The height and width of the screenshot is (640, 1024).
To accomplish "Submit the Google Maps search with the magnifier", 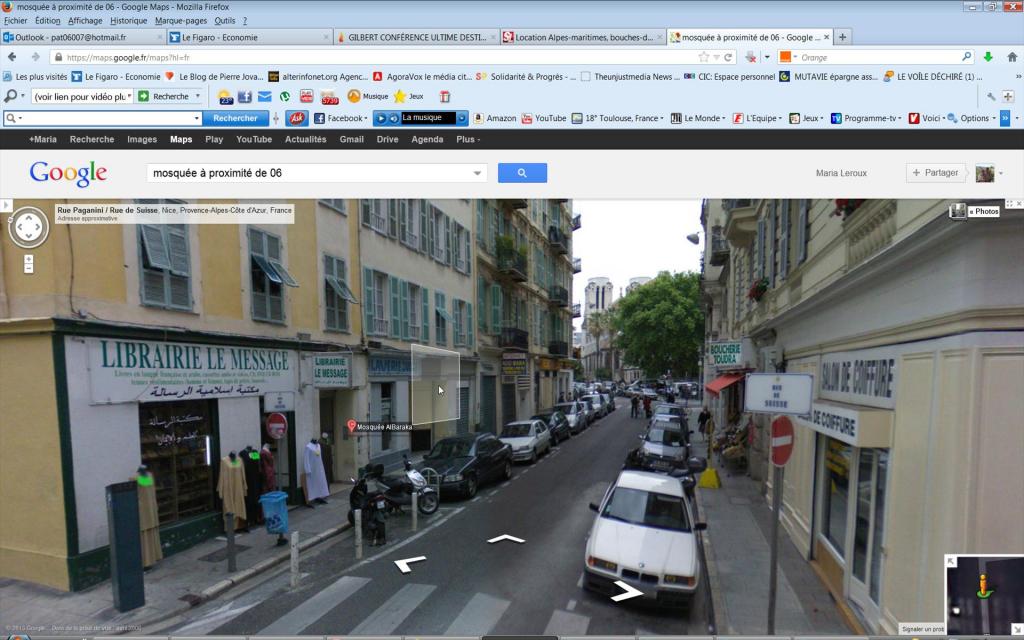I will (522, 173).
